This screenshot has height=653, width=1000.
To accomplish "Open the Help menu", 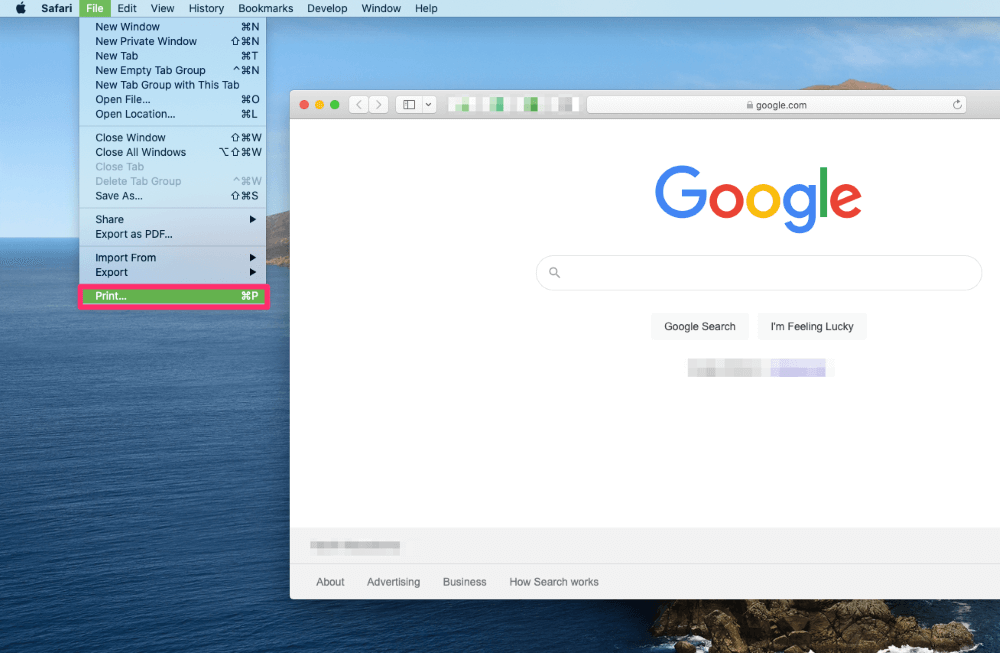I will [x=426, y=8].
